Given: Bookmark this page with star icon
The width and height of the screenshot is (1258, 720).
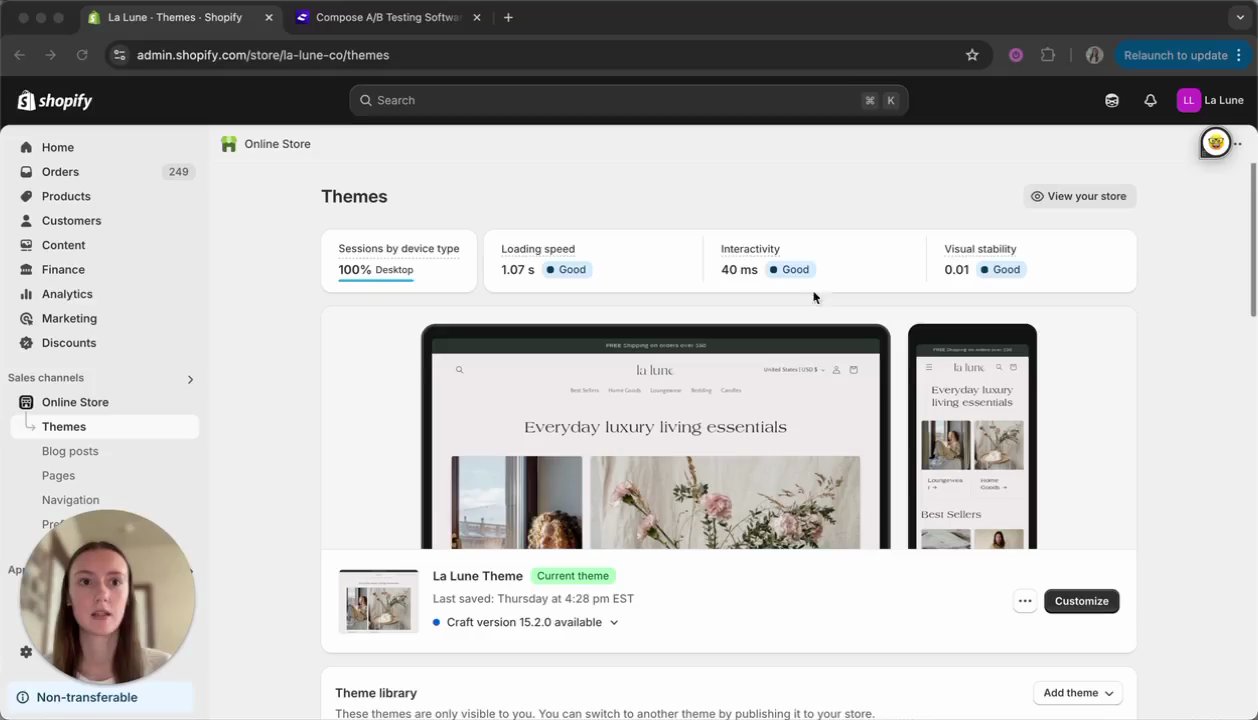Looking at the screenshot, I should (972, 55).
